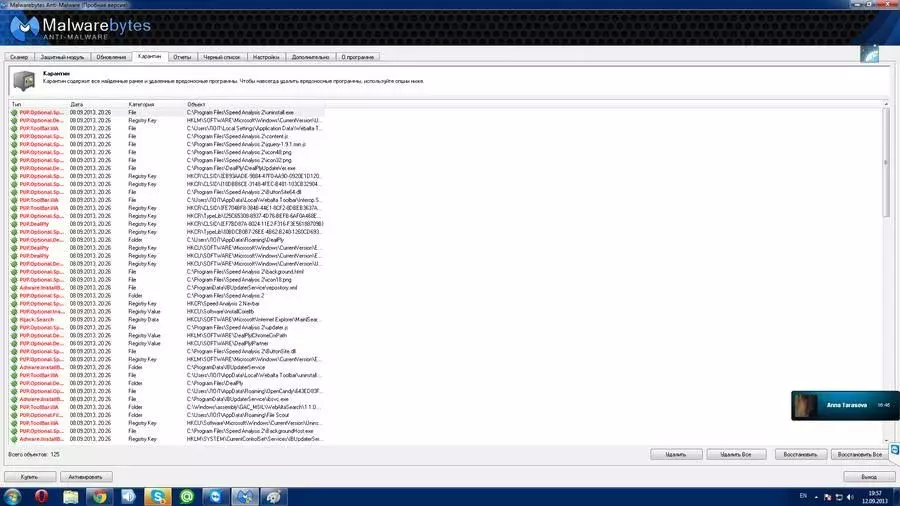The width and height of the screenshot is (900, 506).
Task: Click the taskbar clock showing 19:57
Action: point(875,497)
